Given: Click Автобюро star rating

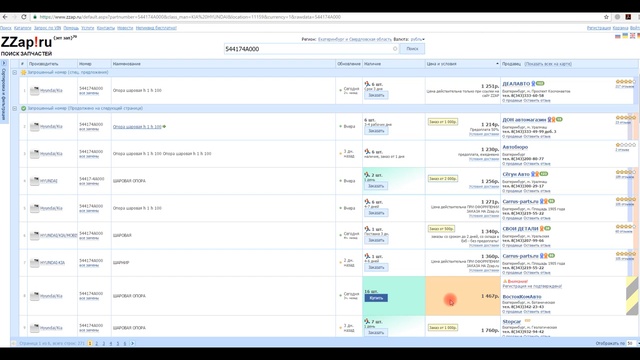Looking at the screenshot, I should point(626,145).
